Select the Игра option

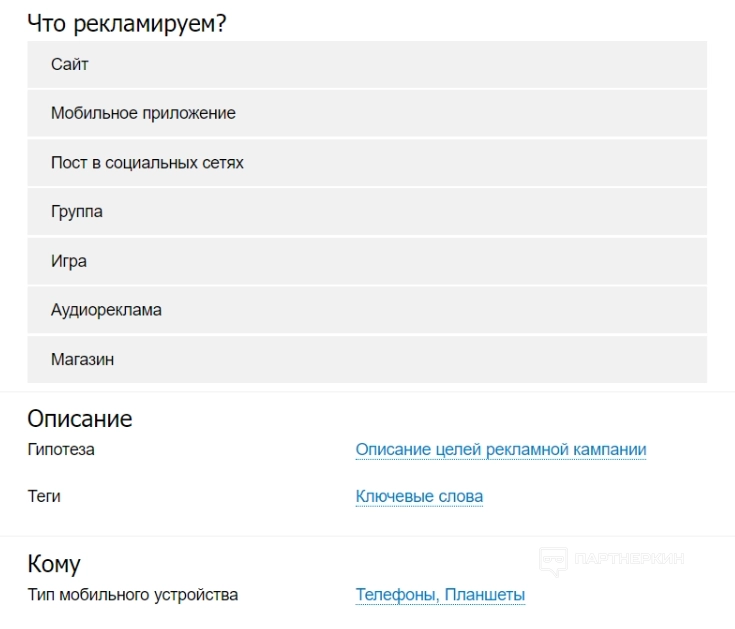tap(367, 261)
